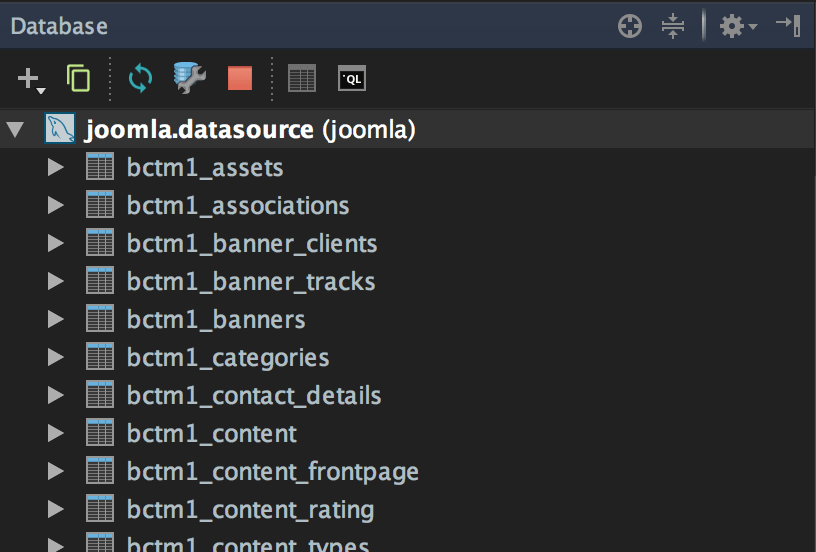Hide the Database panel with arrow icon
816x552 pixels.
788,25
